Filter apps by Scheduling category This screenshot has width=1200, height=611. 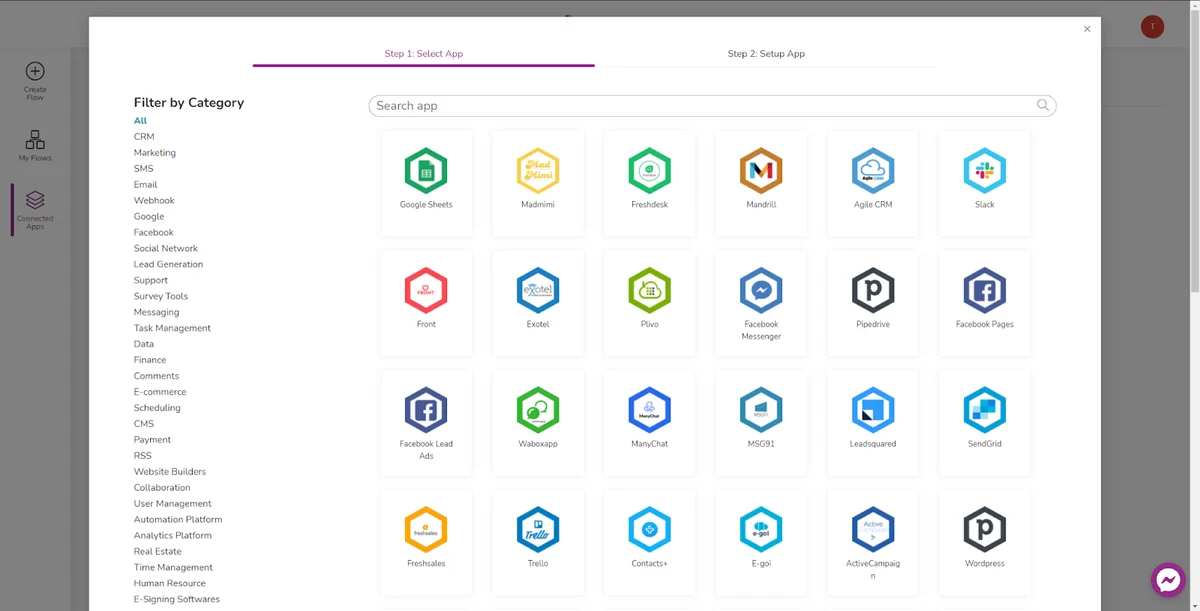pyautogui.click(x=157, y=408)
